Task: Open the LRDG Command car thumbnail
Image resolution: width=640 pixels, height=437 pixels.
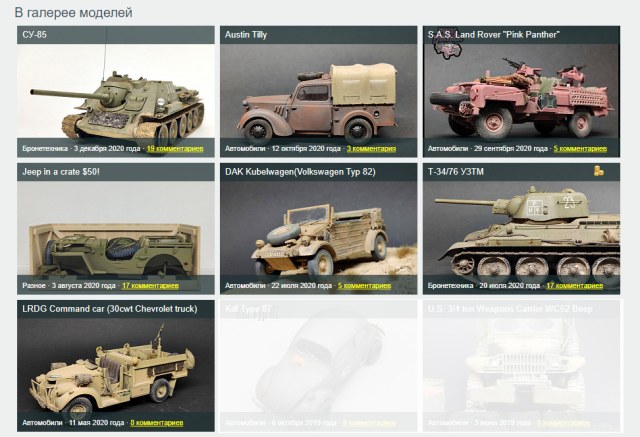Action: tap(116, 366)
